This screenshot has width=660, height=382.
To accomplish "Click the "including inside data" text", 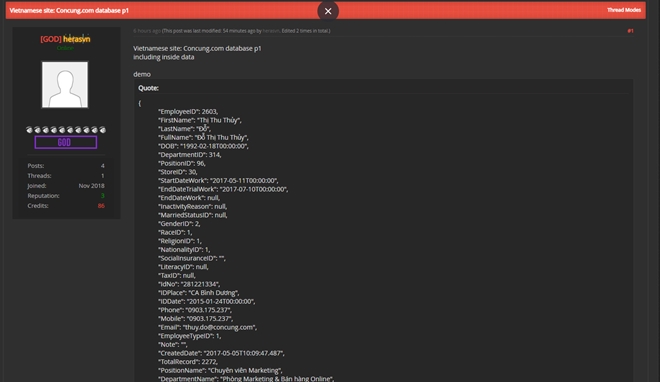I will pyautogui.click(x=164, y=57).
